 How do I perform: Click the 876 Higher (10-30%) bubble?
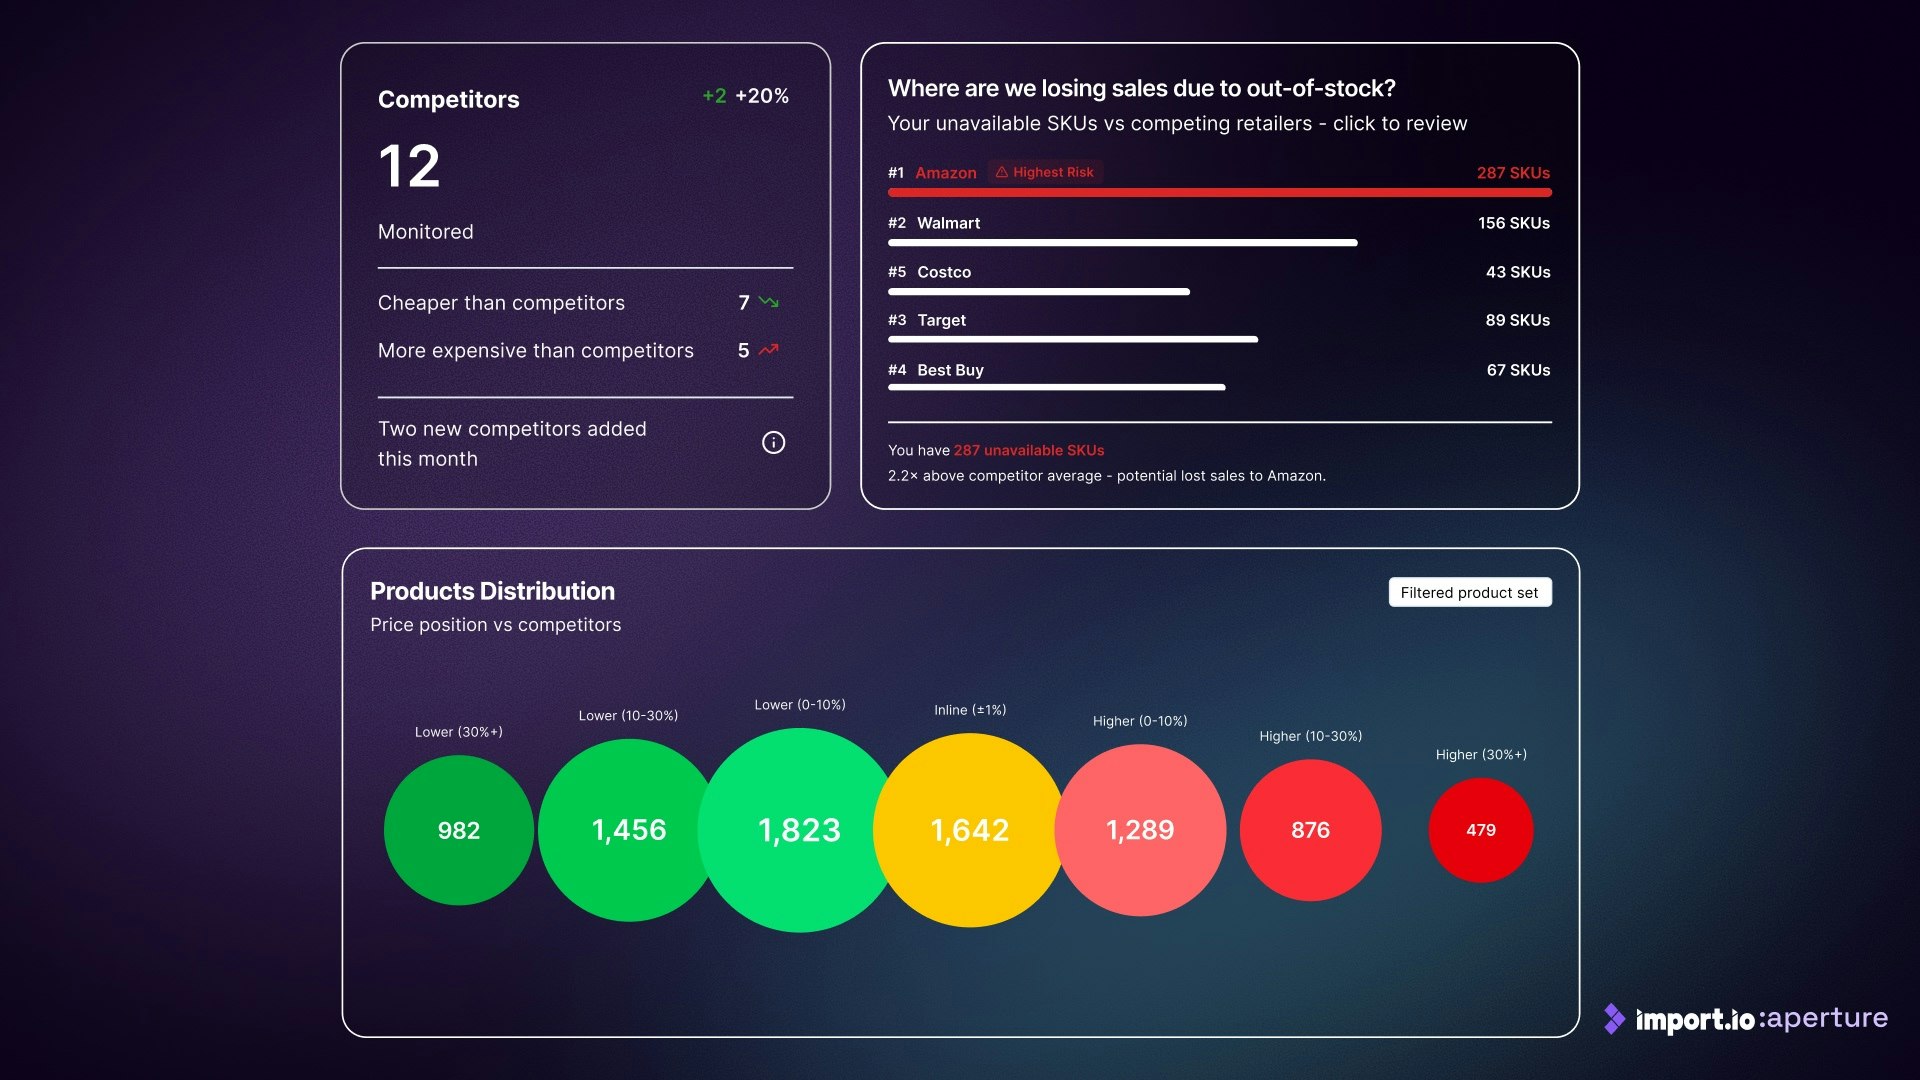[x=1310, y=830]
